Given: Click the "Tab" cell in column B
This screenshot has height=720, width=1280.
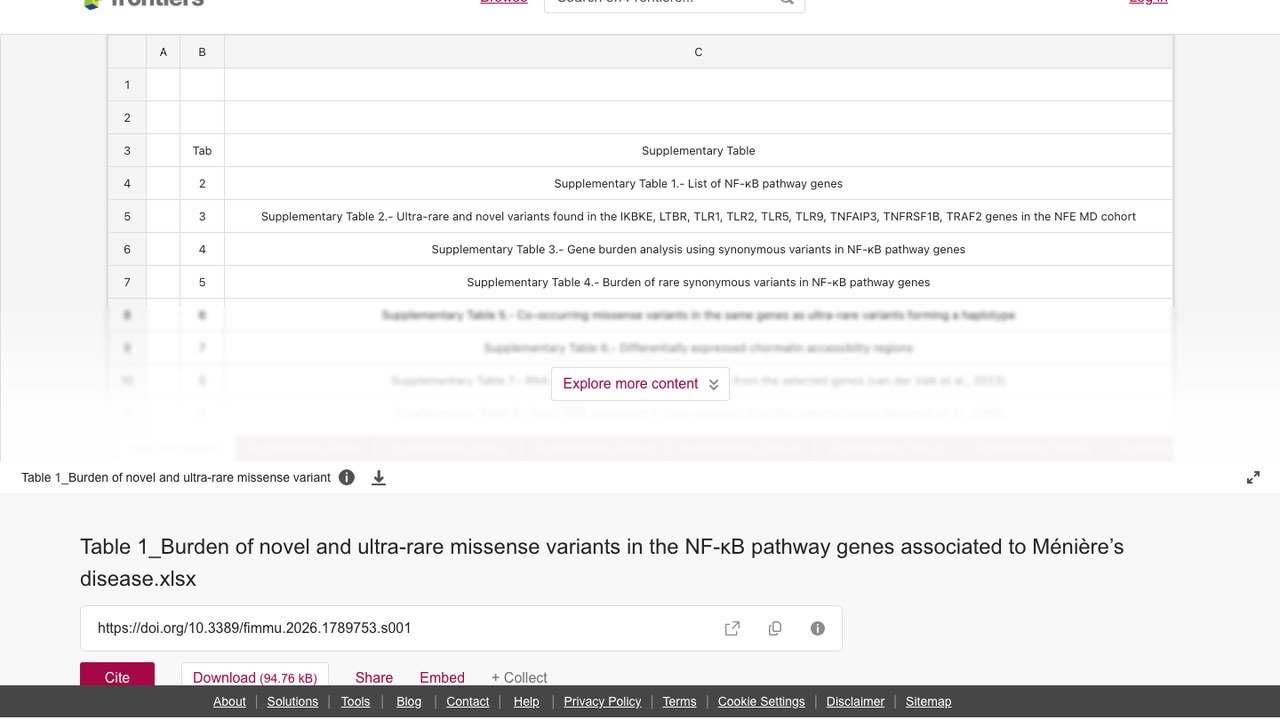Looking at the screenshot, I should click(202, 150).
